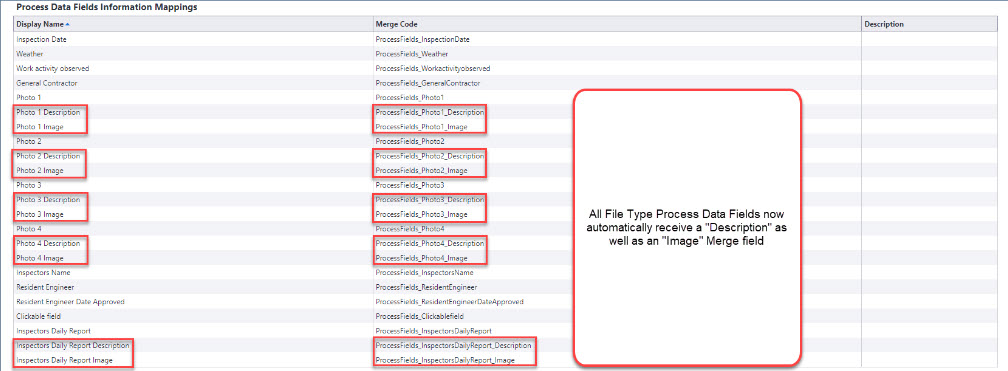Select Inspectors Daily Report Image cell
Screen dimensions: 1008x371
tap(64, 360)
